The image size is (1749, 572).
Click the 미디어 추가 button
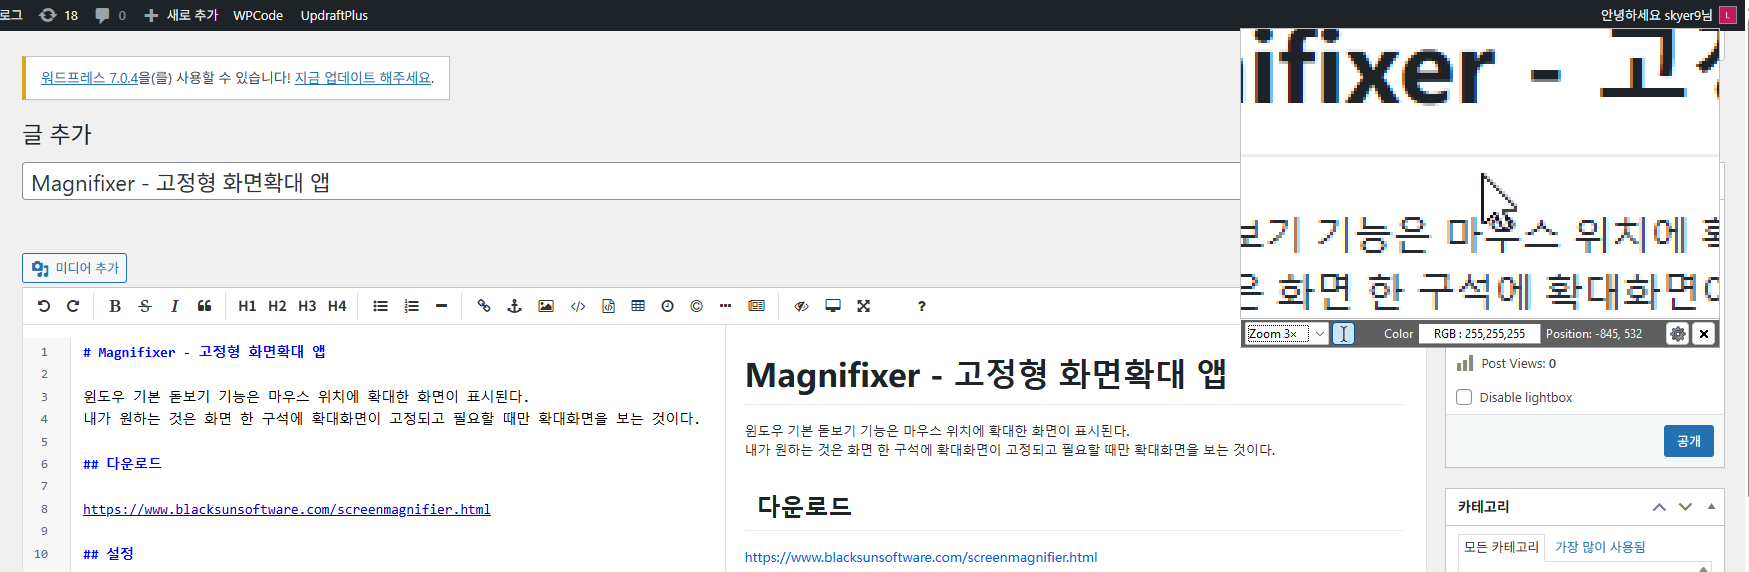[x=75, y=268]
